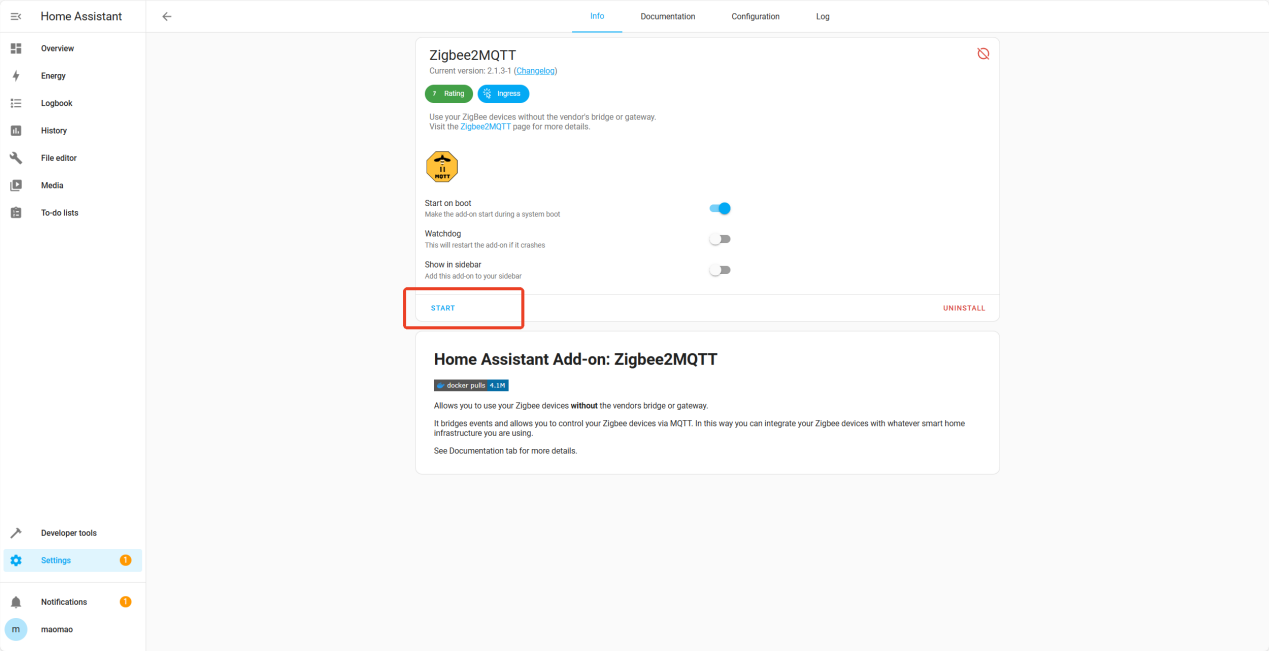Image resolution: width=1269 pixels, height=651 pixels.
Task: Click the Zigbee2MQTT bee logo
Action: pos(442,166)
